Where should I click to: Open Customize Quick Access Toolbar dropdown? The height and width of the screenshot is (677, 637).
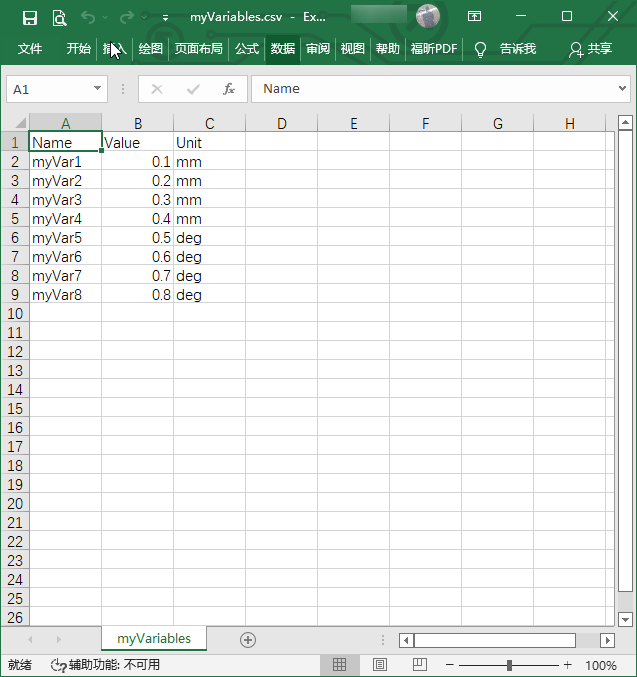tap(165, 18)
